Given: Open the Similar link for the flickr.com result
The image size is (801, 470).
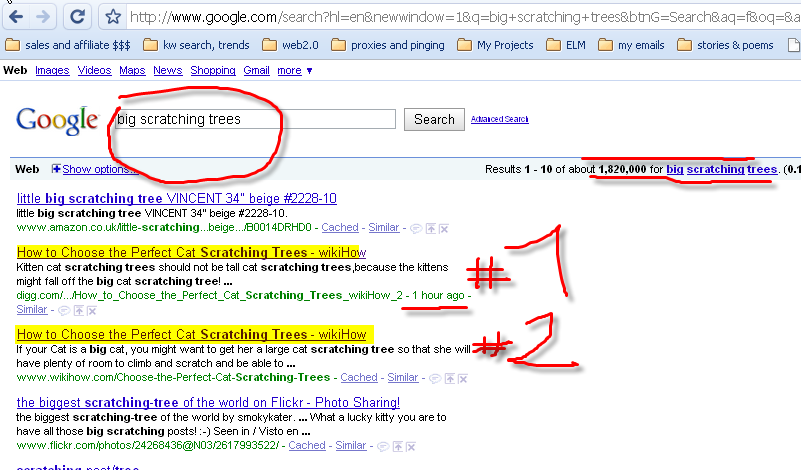Looking at the screenshot, I should (350, 445).
